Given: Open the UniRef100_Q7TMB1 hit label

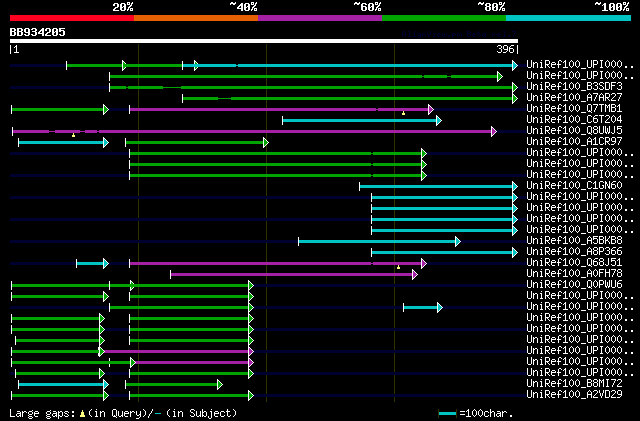Looking at the screenshot, I should (x=574, y=108).
